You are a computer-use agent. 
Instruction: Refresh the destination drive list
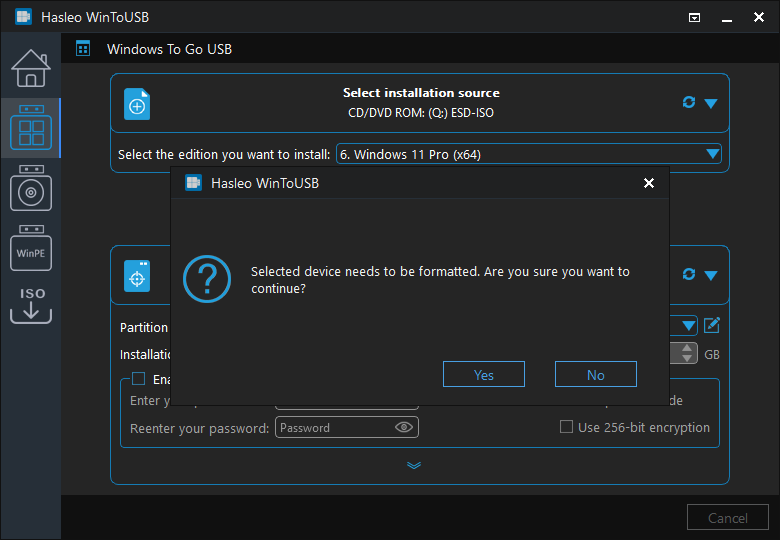pos(688,274)
